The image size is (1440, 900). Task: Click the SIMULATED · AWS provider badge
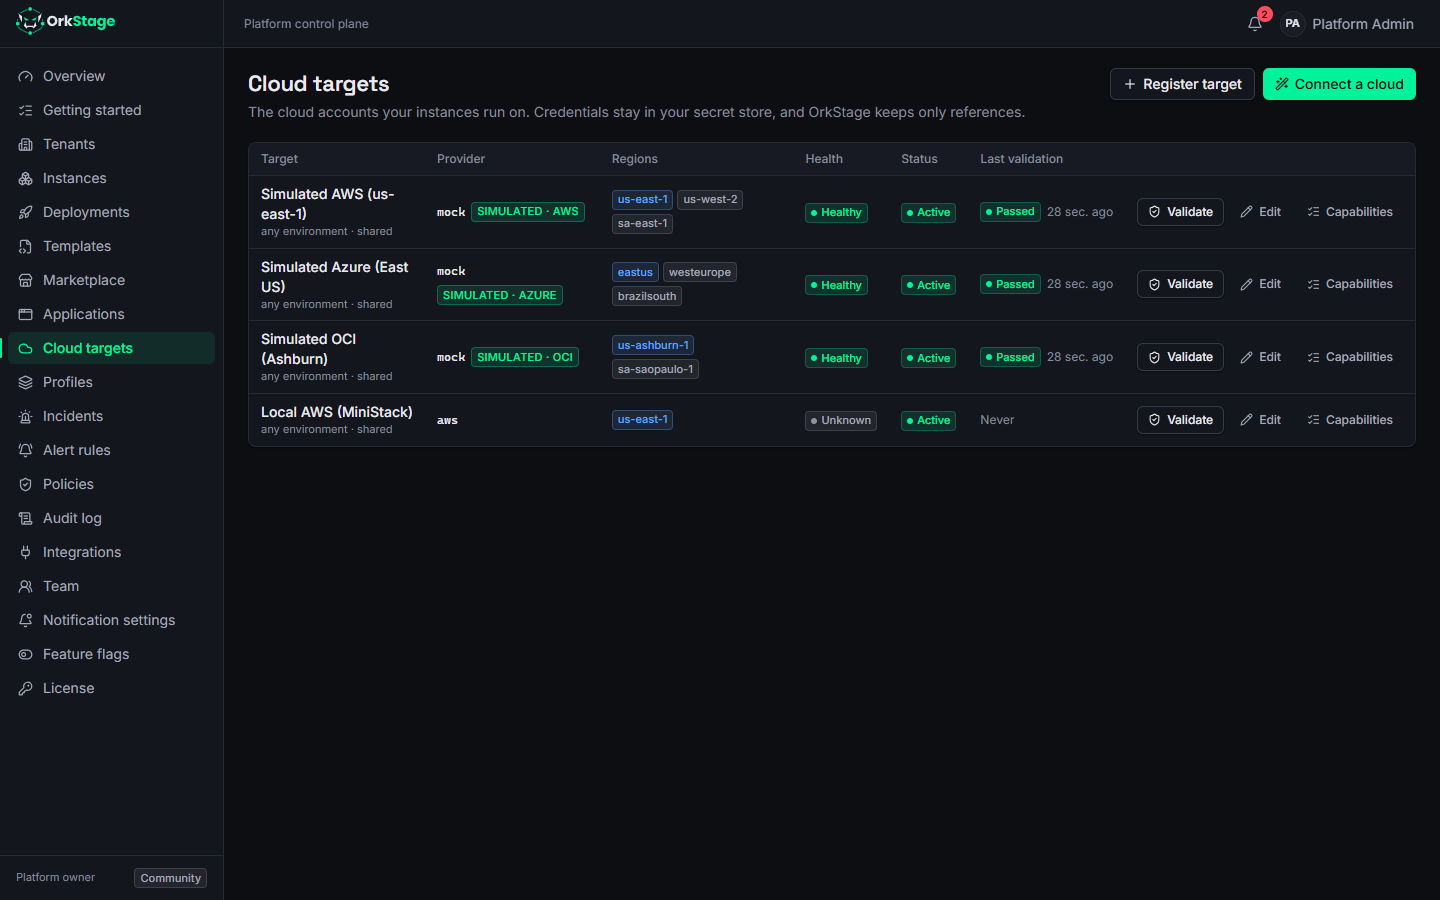(528, 212)
